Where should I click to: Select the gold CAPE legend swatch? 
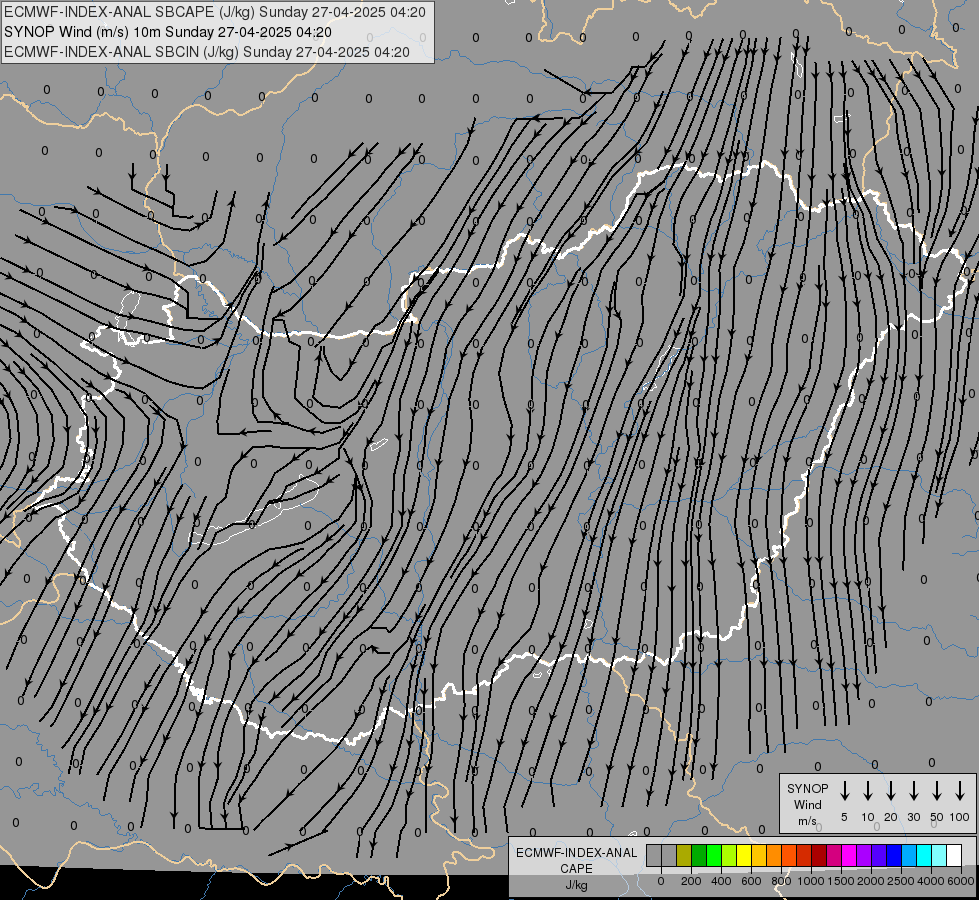pyautogui.click(x=759, y=855)
